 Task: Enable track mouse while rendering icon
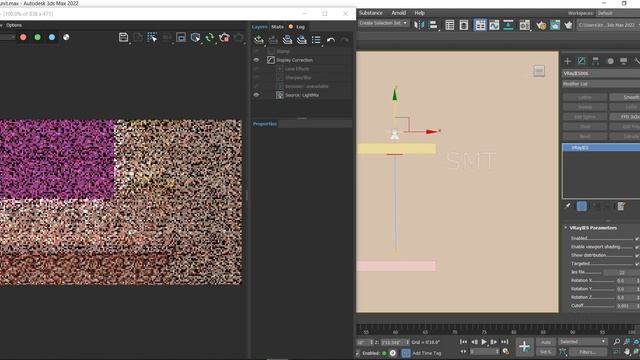tap(152, 38)
